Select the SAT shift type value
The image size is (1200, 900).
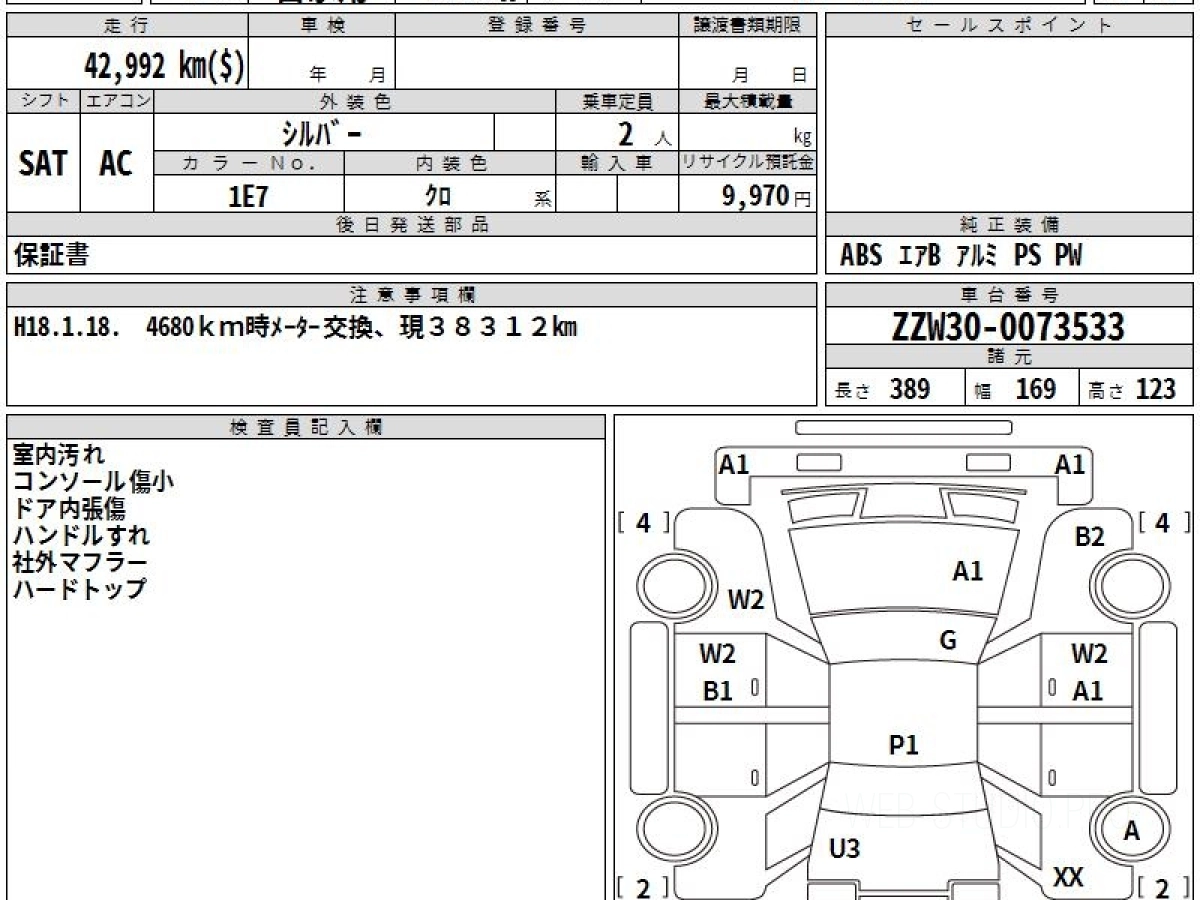tap(42, 164)
